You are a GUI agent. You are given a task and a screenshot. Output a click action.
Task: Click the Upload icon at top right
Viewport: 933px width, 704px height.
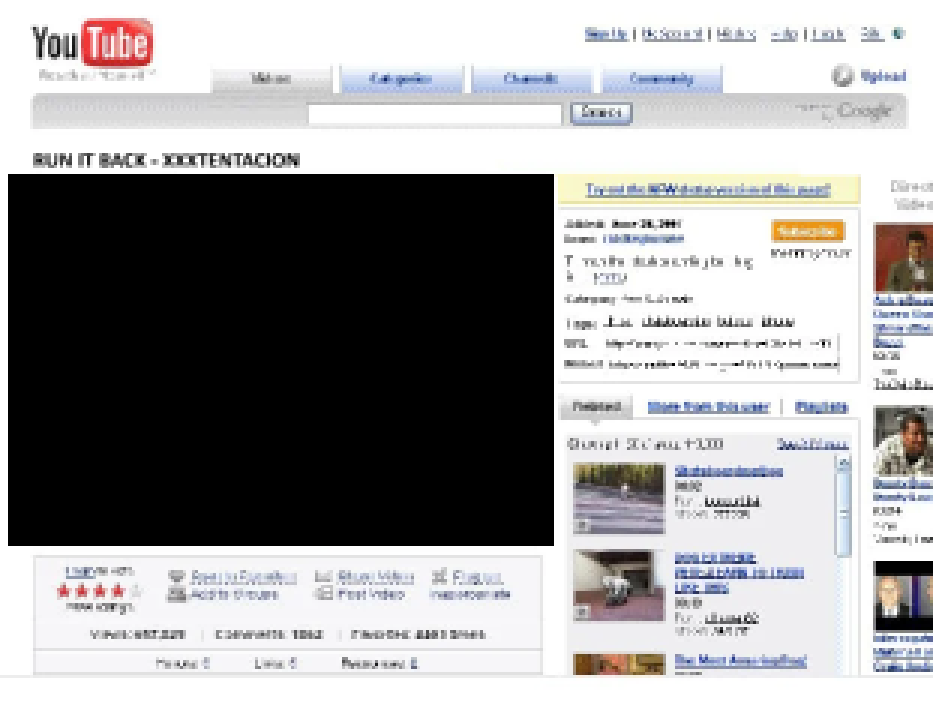pyautogui.click(x=842, y=76)
